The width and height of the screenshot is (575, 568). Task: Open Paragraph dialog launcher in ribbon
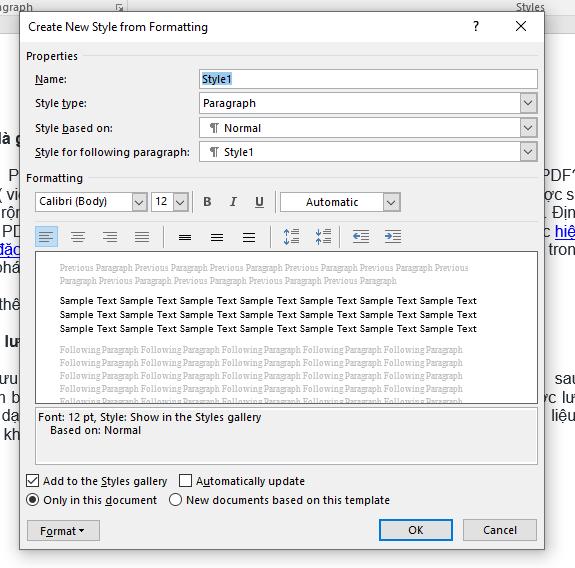tap(119, 7)
